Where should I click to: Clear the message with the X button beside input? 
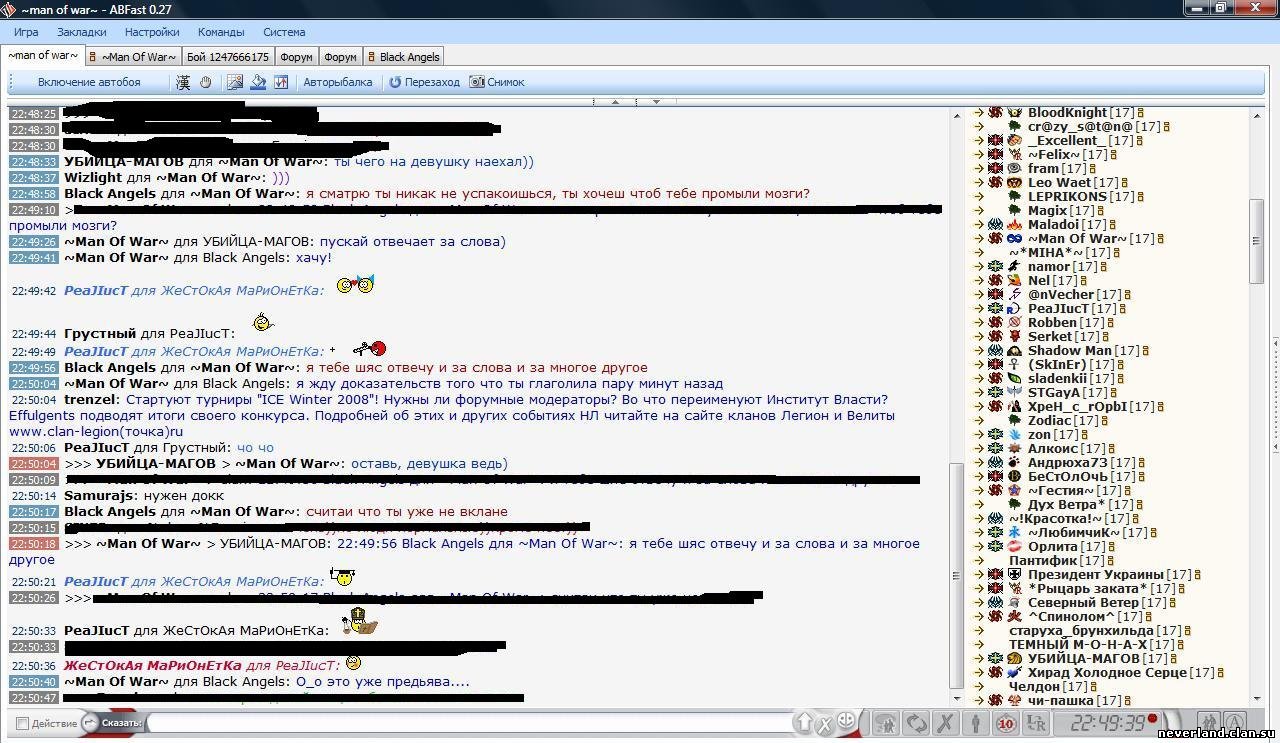coord(826,723)
